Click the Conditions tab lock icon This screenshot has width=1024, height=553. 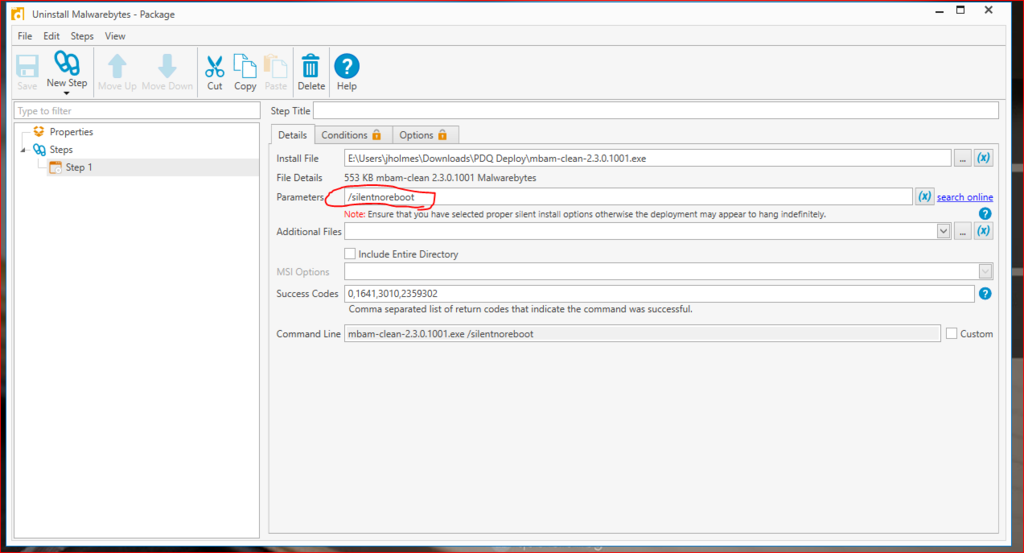point(377,134)
